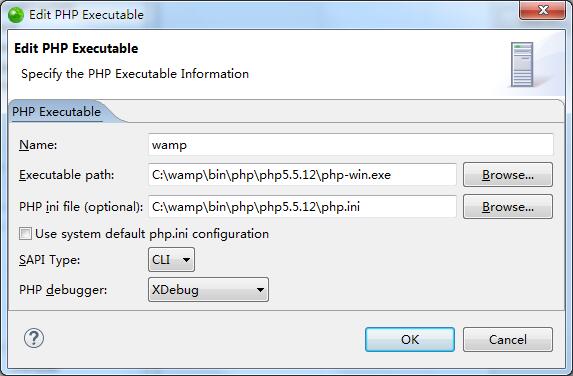Close the Edit PHP Executable dialog

click(x=543, y=10)
